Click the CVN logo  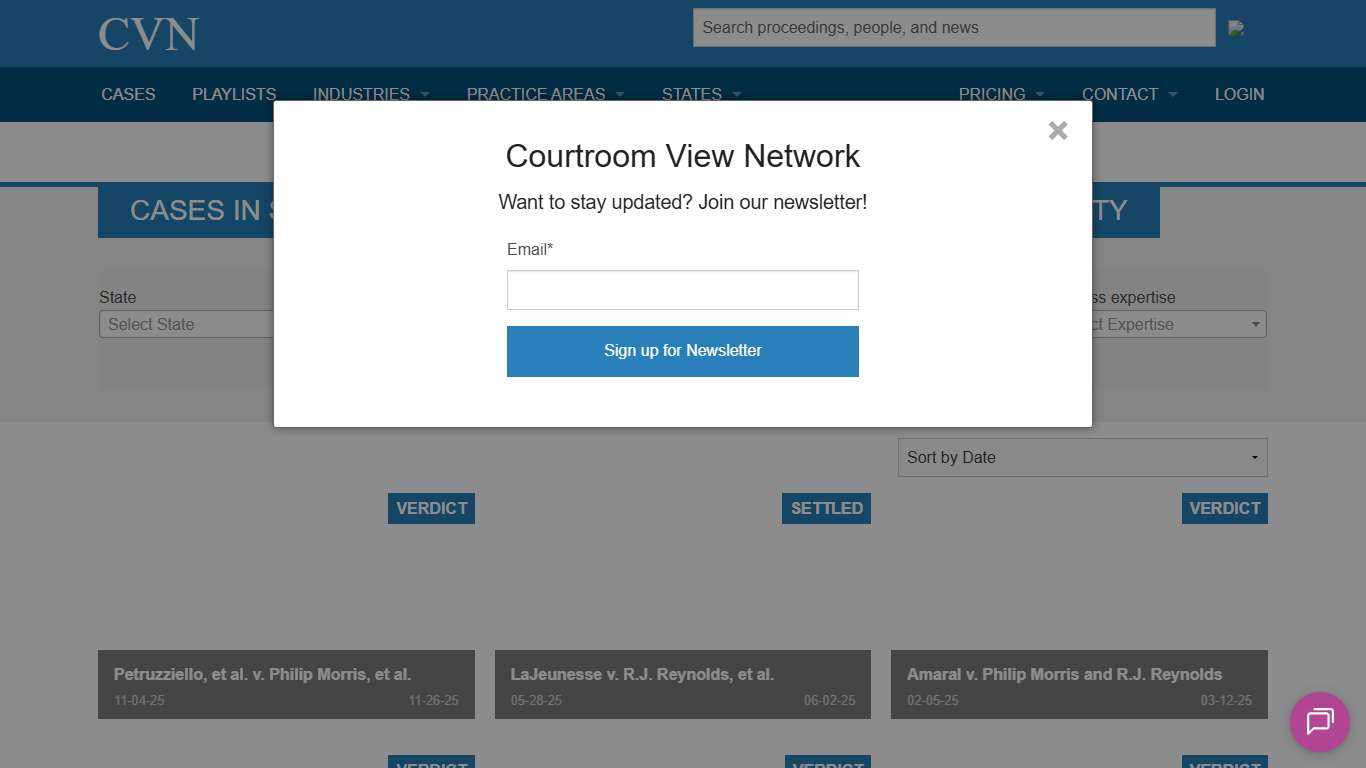tap(147, 33)
